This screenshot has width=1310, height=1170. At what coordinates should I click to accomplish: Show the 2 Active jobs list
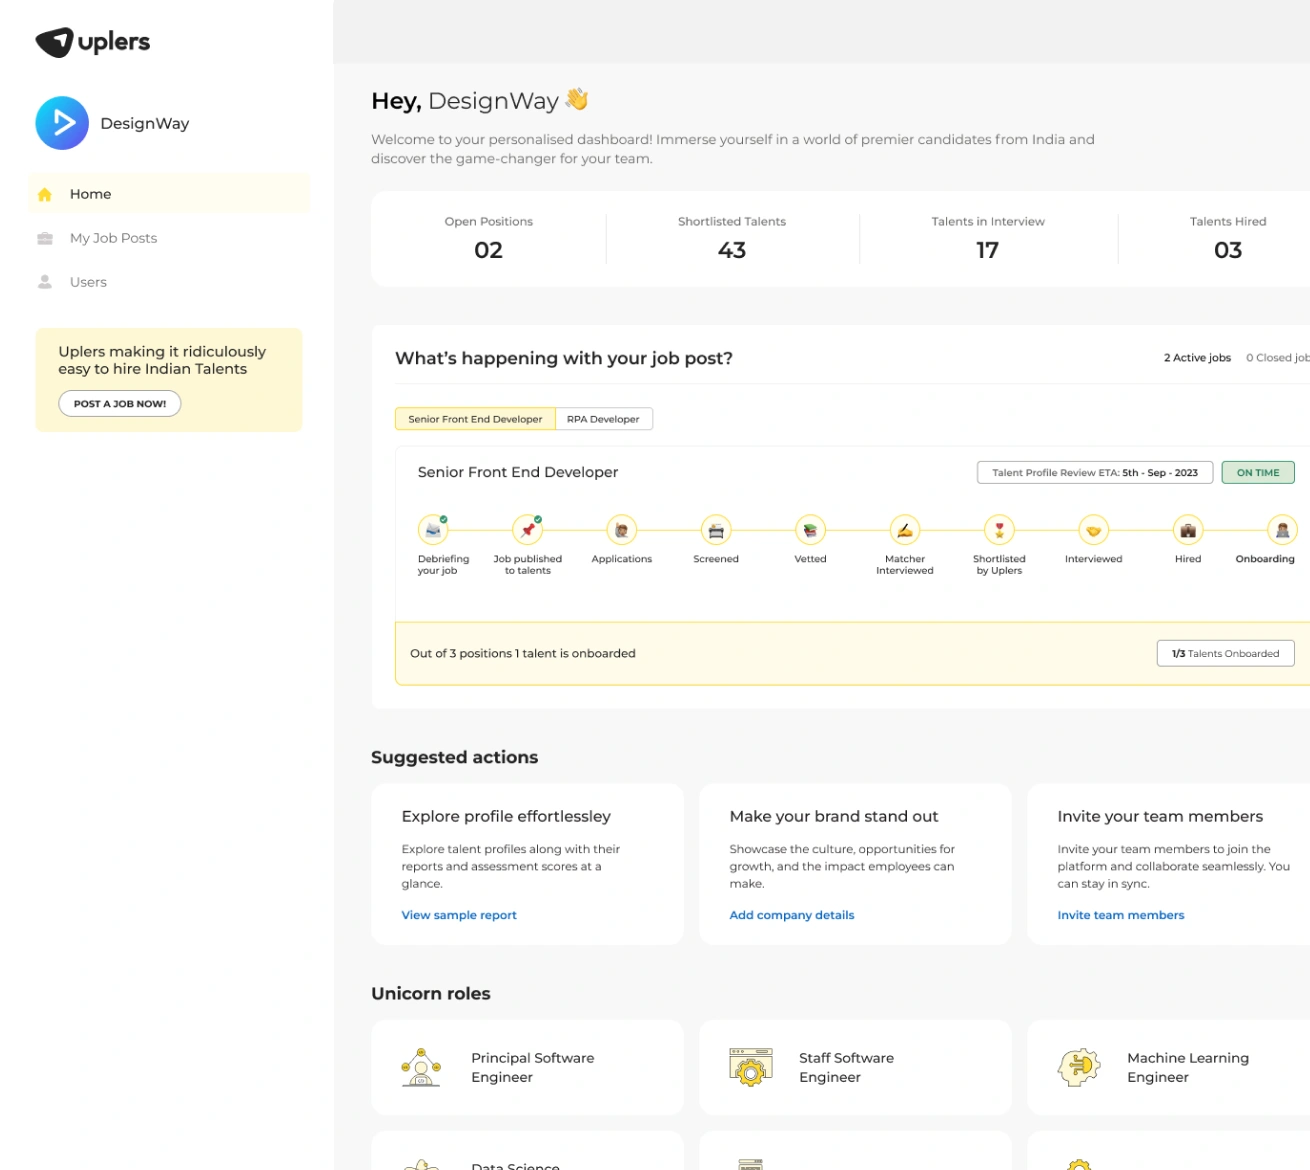pos(1197,357)
